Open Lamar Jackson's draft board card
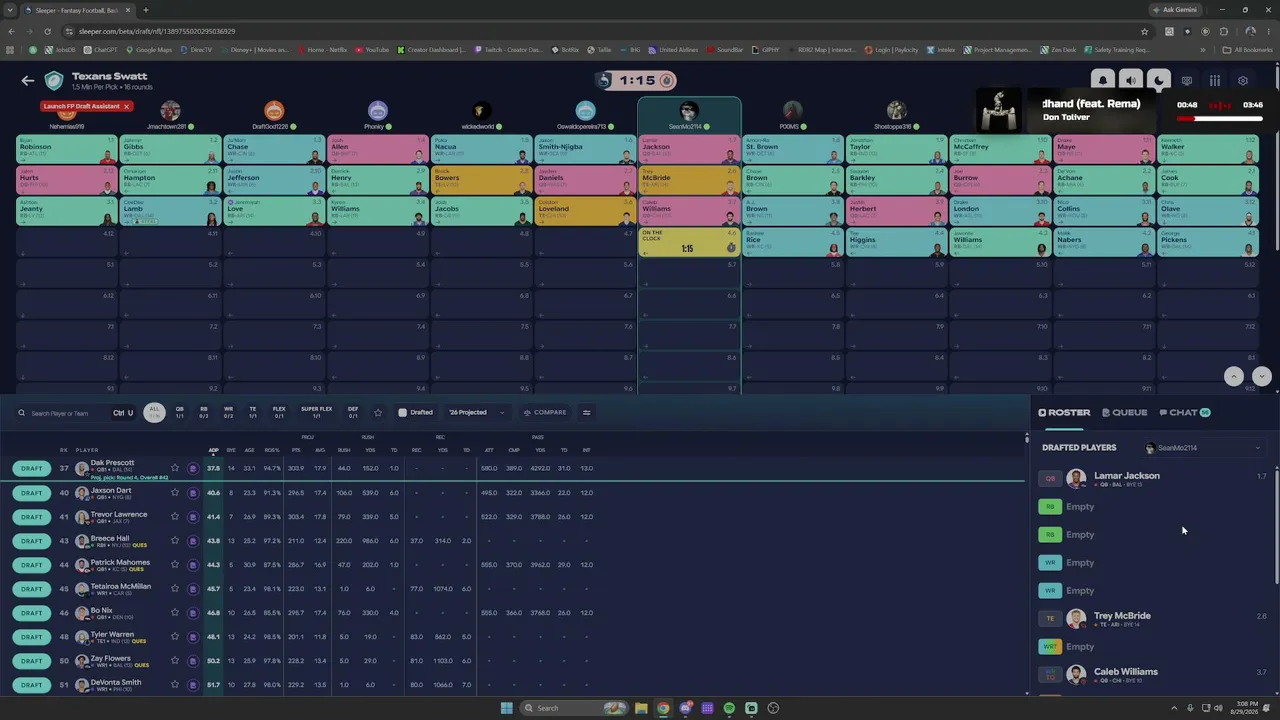This screenshot has height=720, width=1280. click(x=689, y=149)
